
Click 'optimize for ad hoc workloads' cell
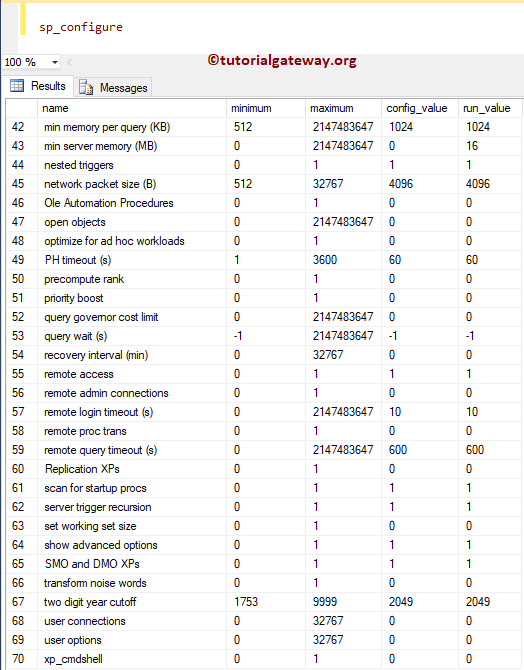[x=132, y=241]
